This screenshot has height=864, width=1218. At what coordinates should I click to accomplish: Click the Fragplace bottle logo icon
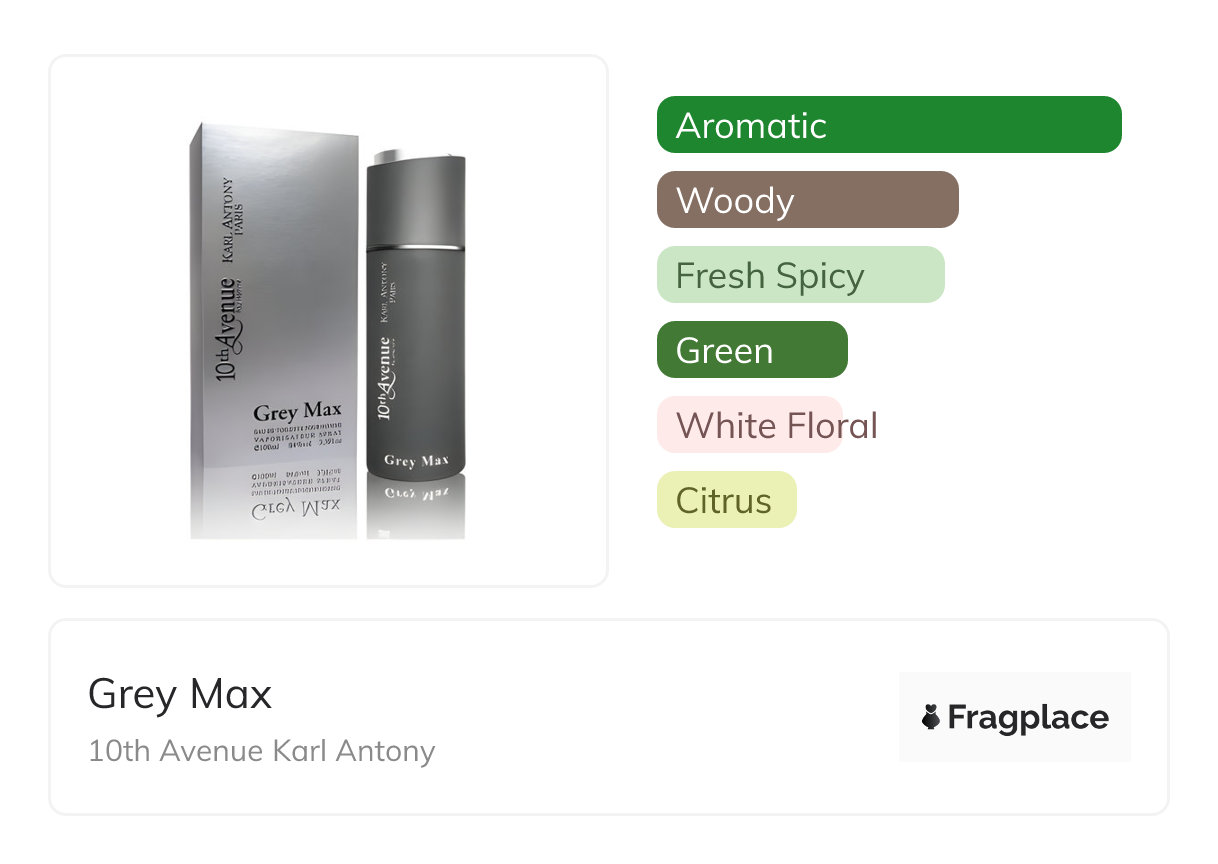[931, 717]
